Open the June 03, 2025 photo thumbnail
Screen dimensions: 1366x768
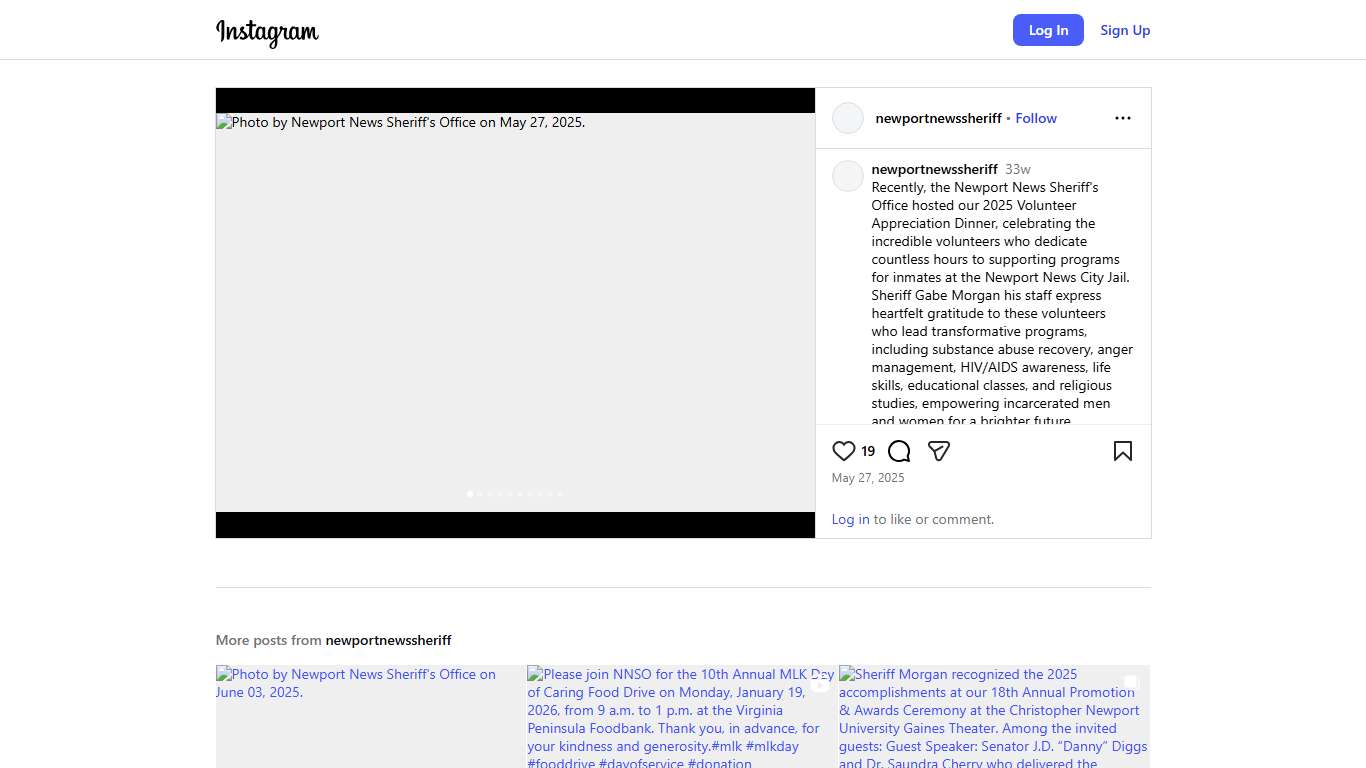[x=370, y=716]
